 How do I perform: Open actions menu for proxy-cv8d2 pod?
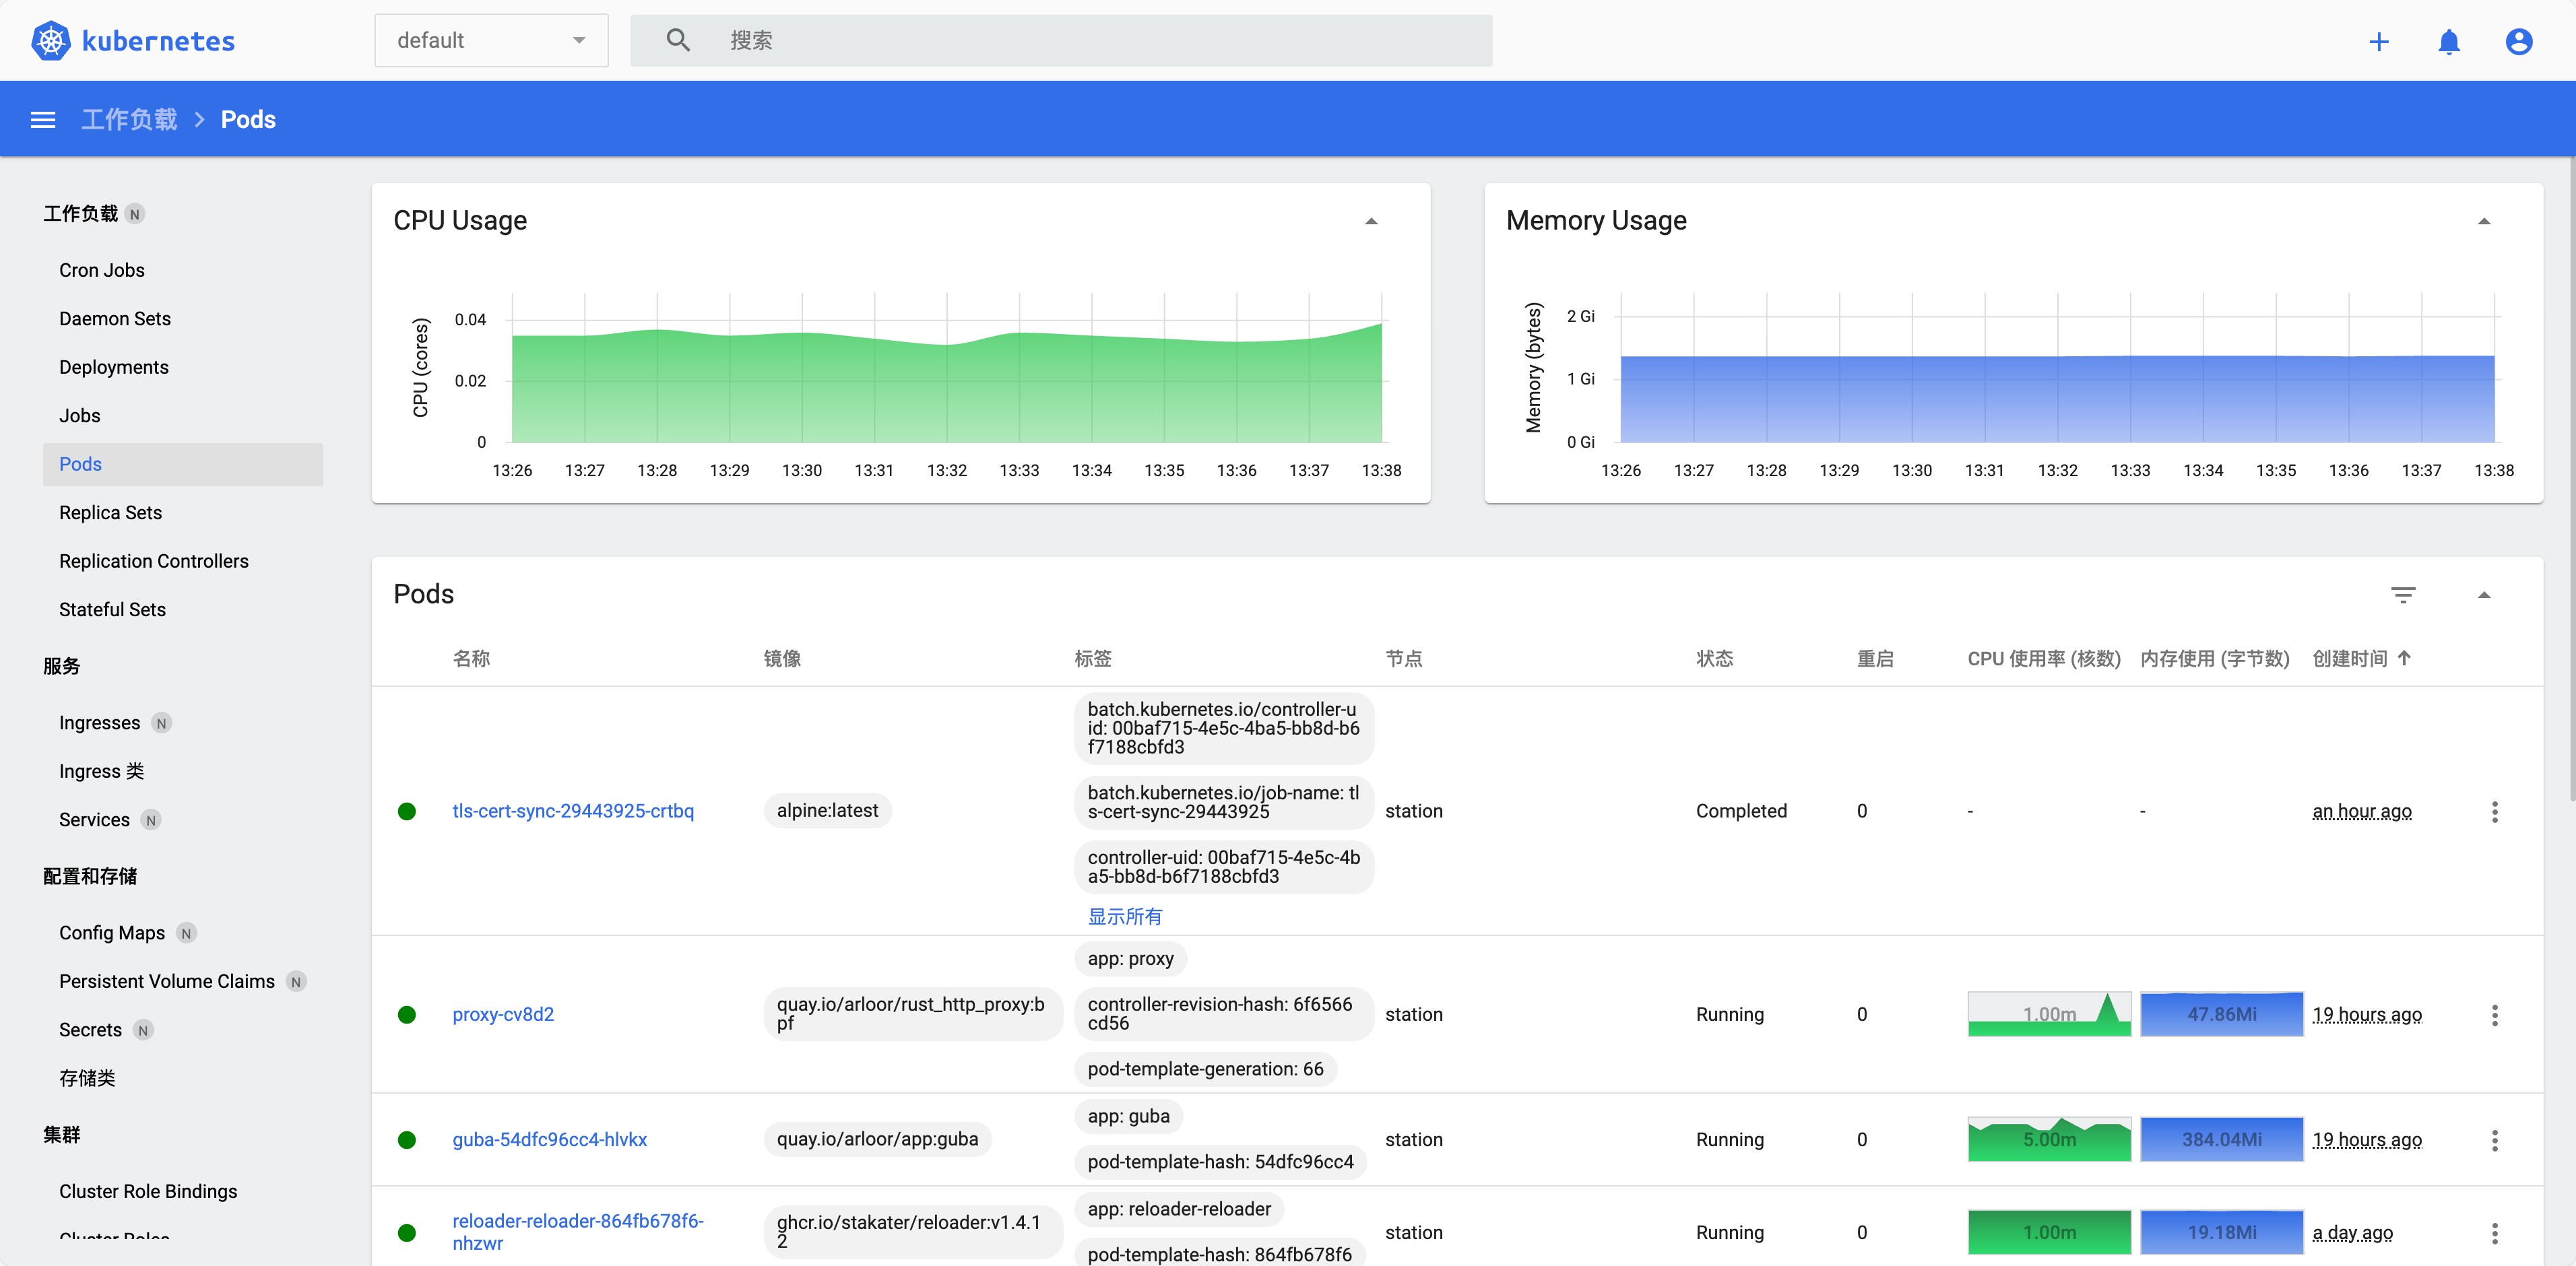coord(2494,1015)
